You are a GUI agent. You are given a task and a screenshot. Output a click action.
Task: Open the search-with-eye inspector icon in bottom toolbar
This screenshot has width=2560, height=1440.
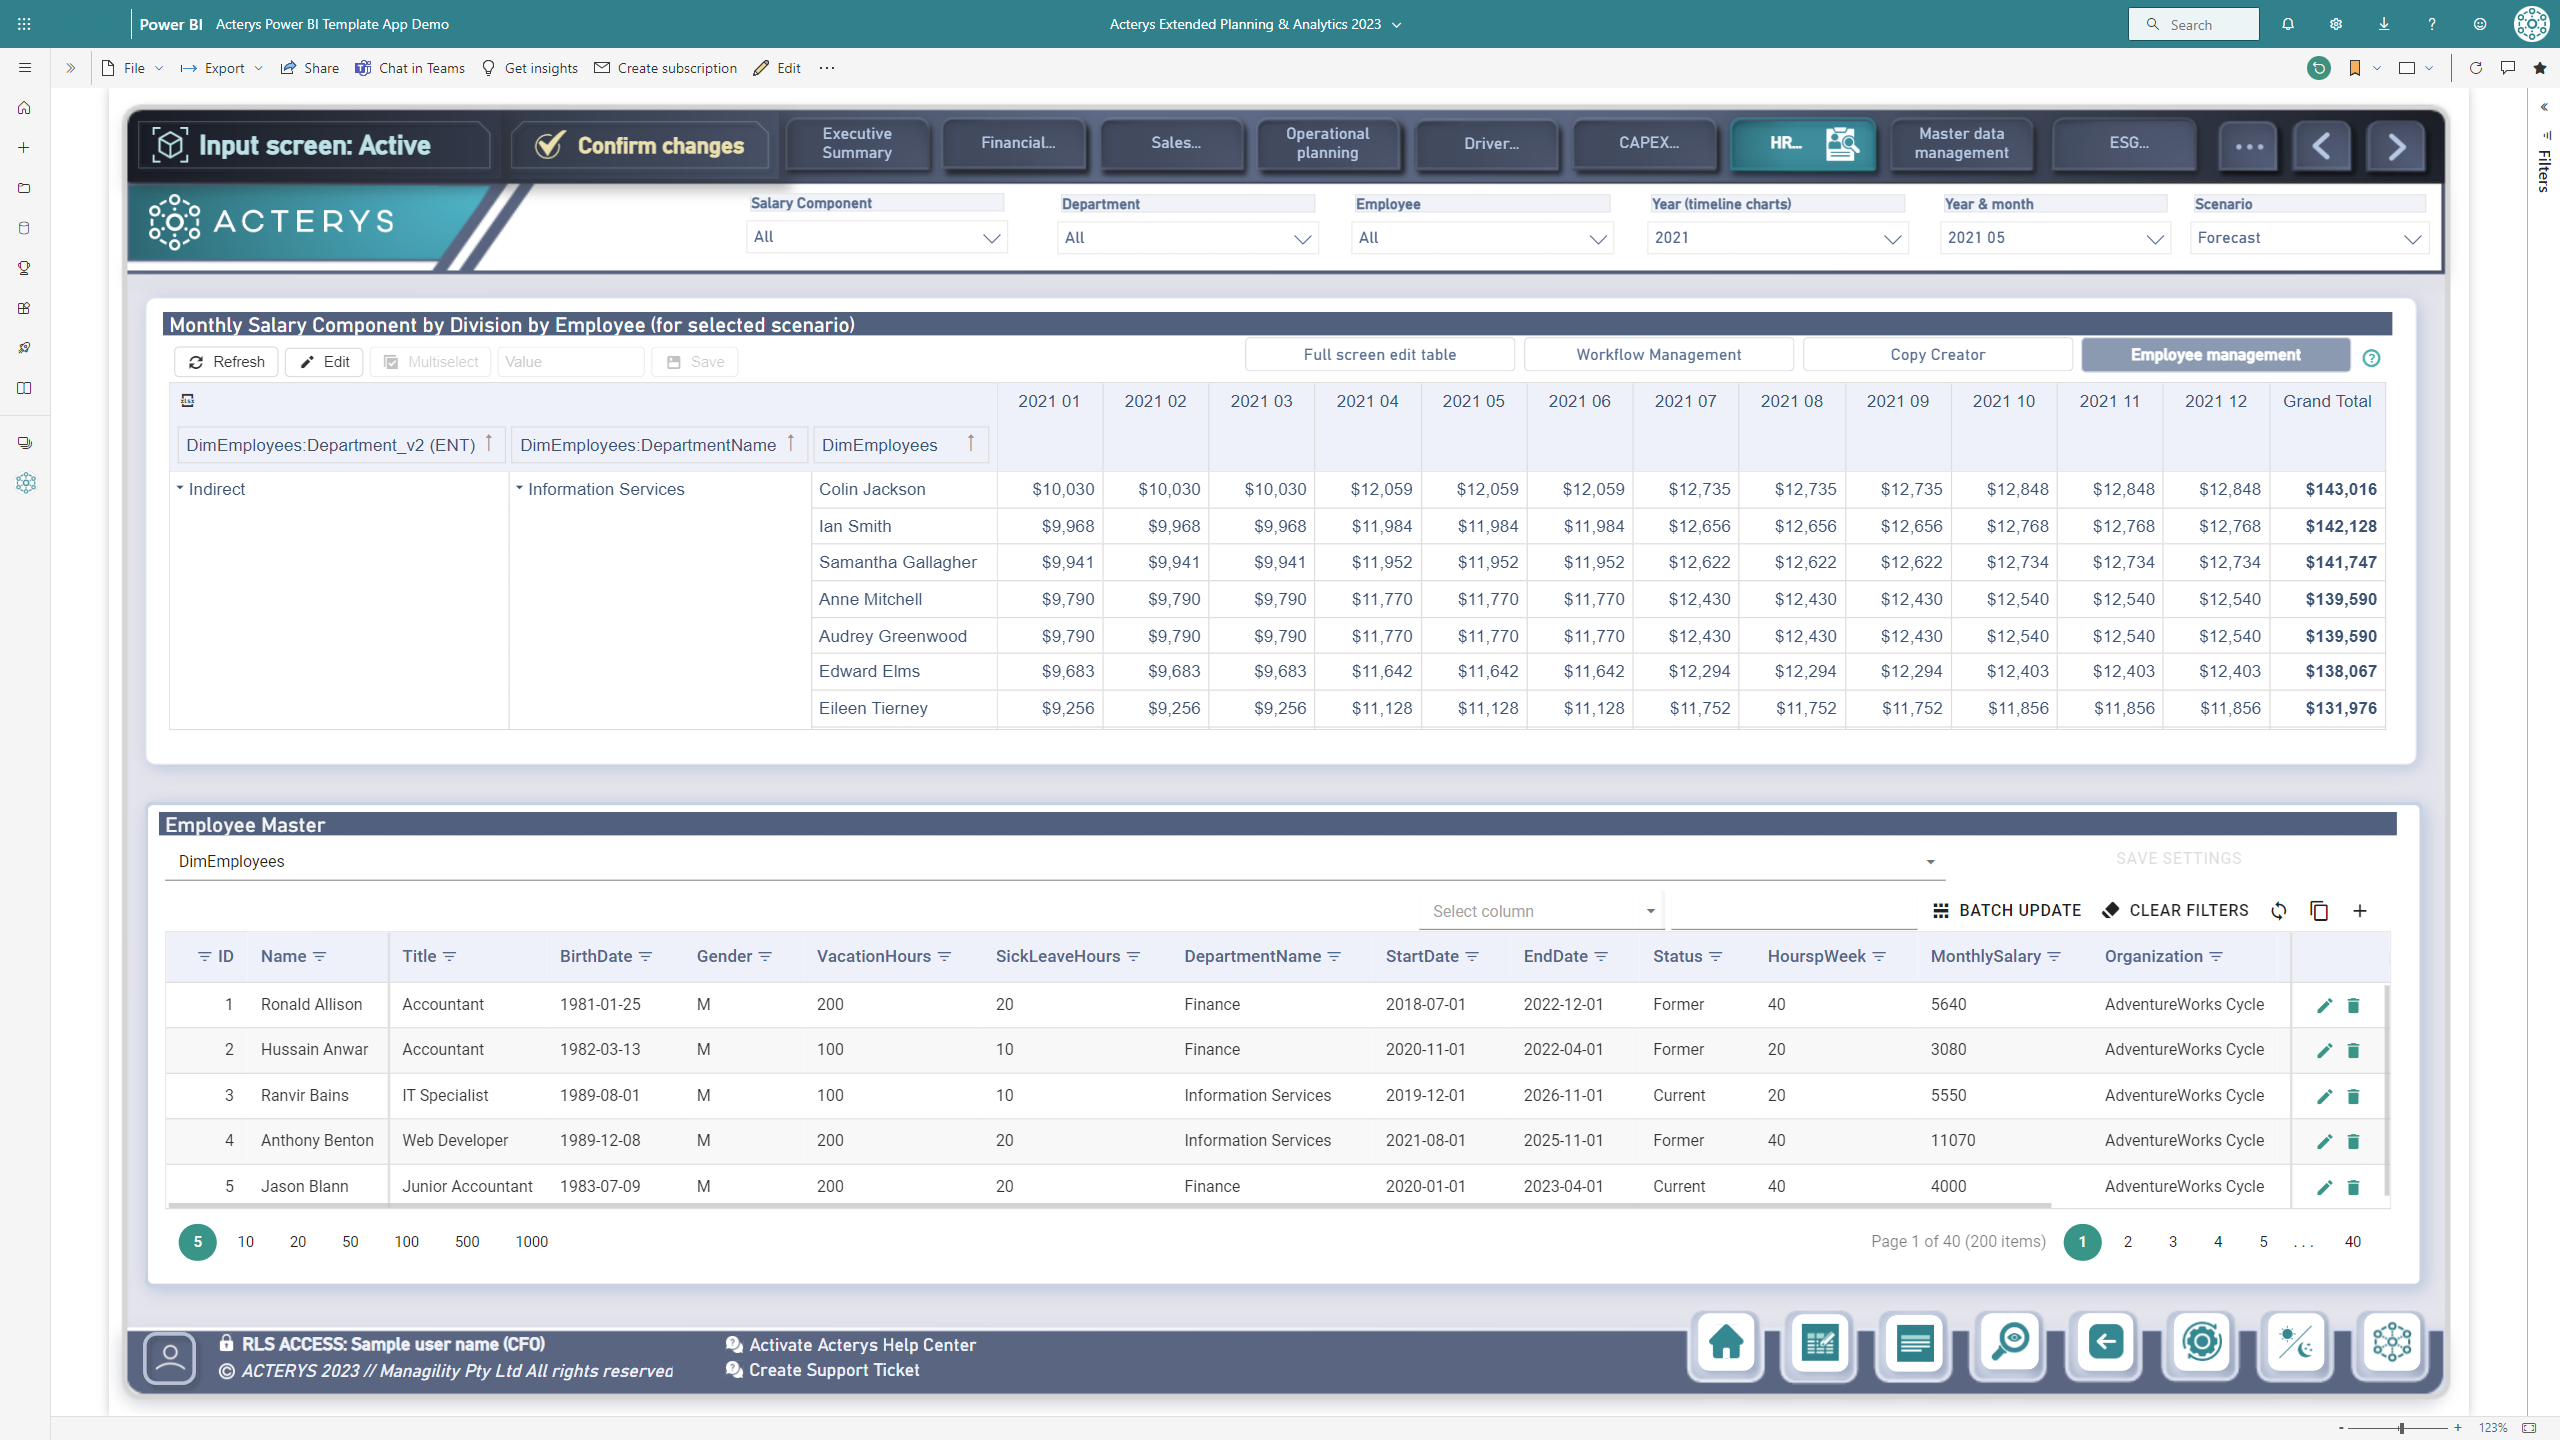pos(2009,1345)
